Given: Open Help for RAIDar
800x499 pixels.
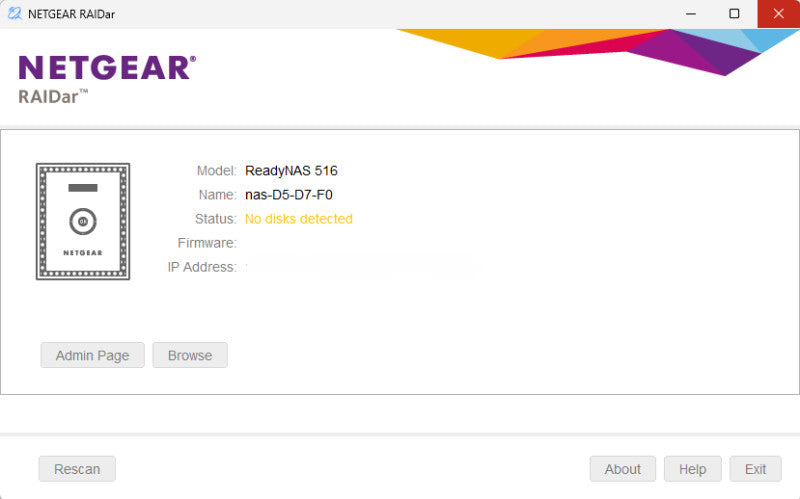Looking at the screenshot, I should (x=692, y=469).
